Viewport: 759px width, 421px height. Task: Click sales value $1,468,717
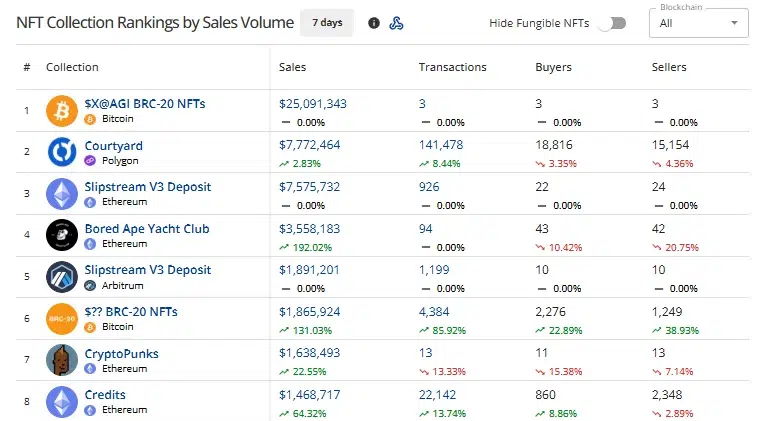pyautogui.click(x=309, y=395)
